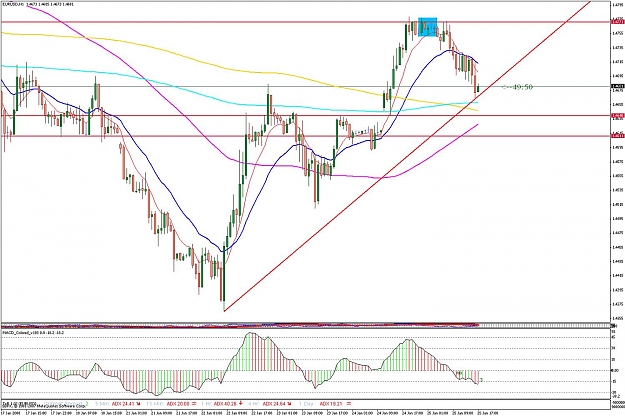Click the "ADX 40.28" readout
Image resolution: width=625 pixels, height=416 pixels.
225,404
